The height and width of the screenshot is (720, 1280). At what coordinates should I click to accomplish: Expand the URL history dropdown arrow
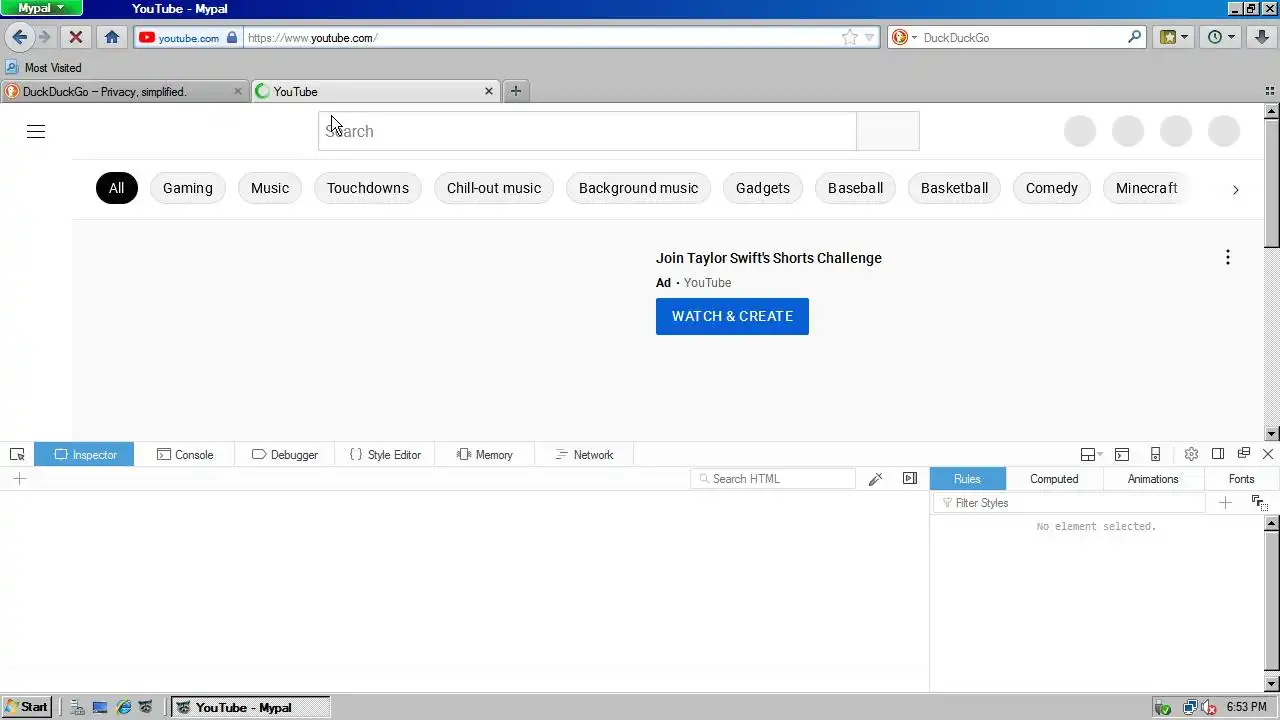click(x=869, y=37)
